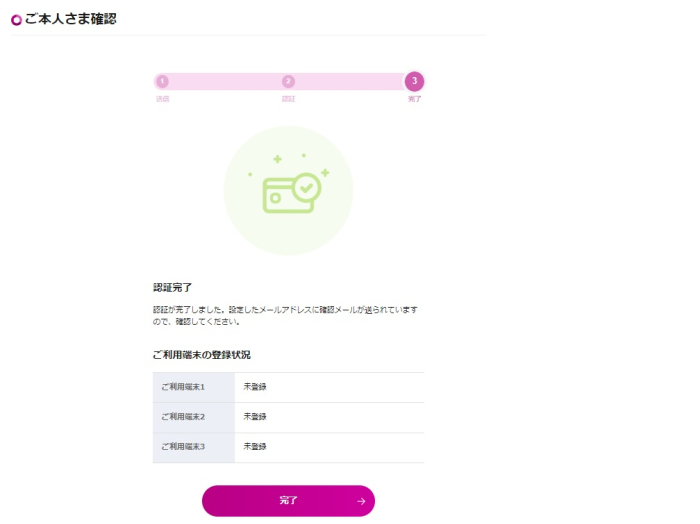This screenshot has height=524, width=700.
Task: Click step 3 完了 circle in progress bar
Action: pos(414,81)
